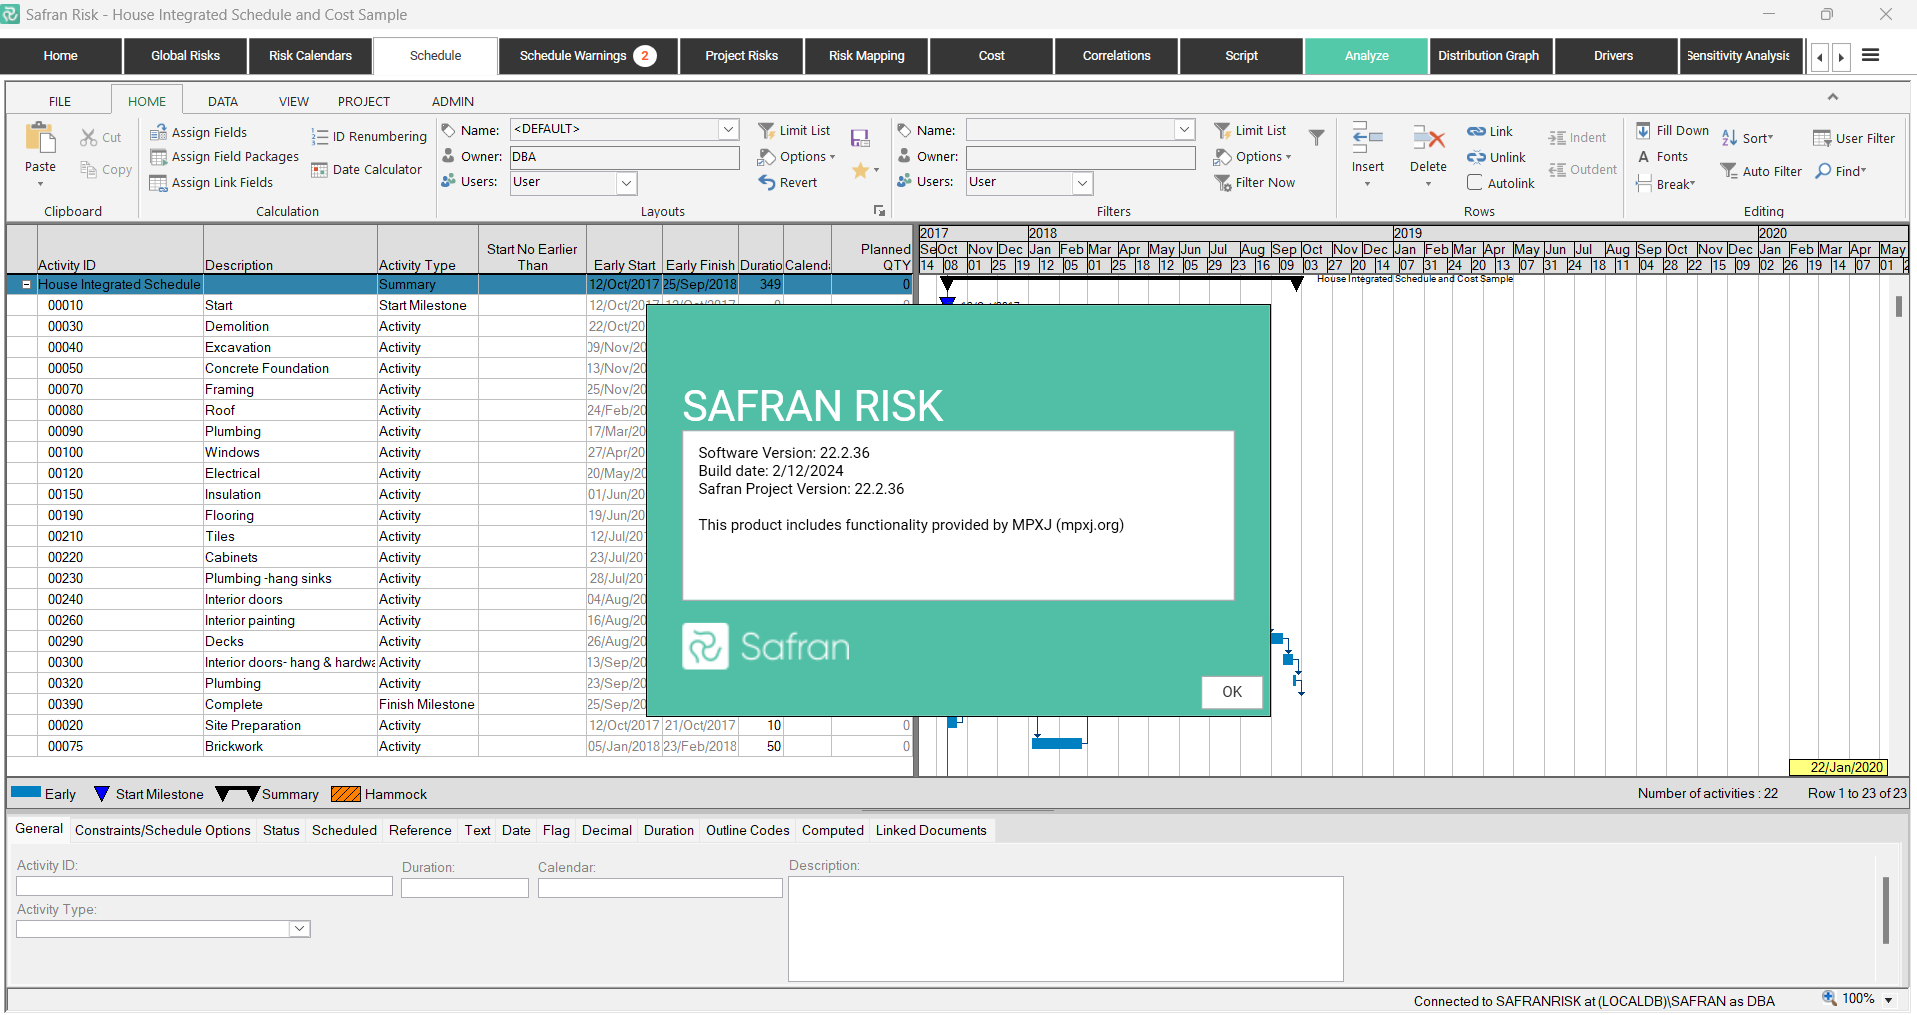Run ID Renumbering
The width and height of the screenshot is (1917, 1015).
(x=369, y=137)
